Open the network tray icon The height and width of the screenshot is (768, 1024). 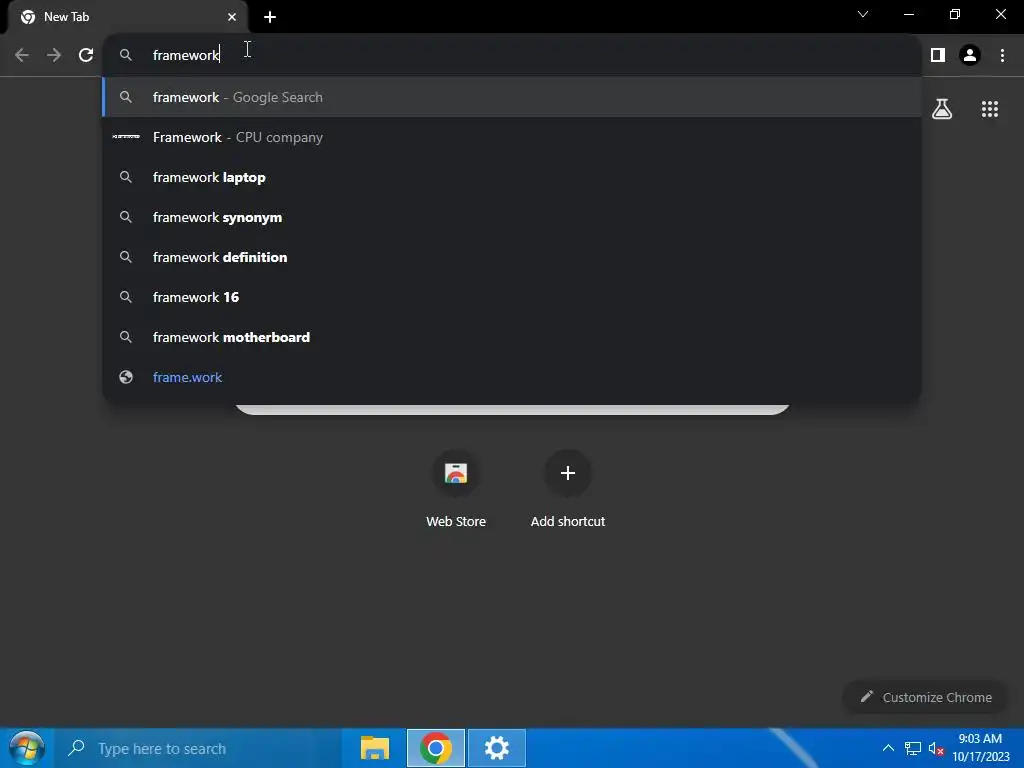pos(912,748)
